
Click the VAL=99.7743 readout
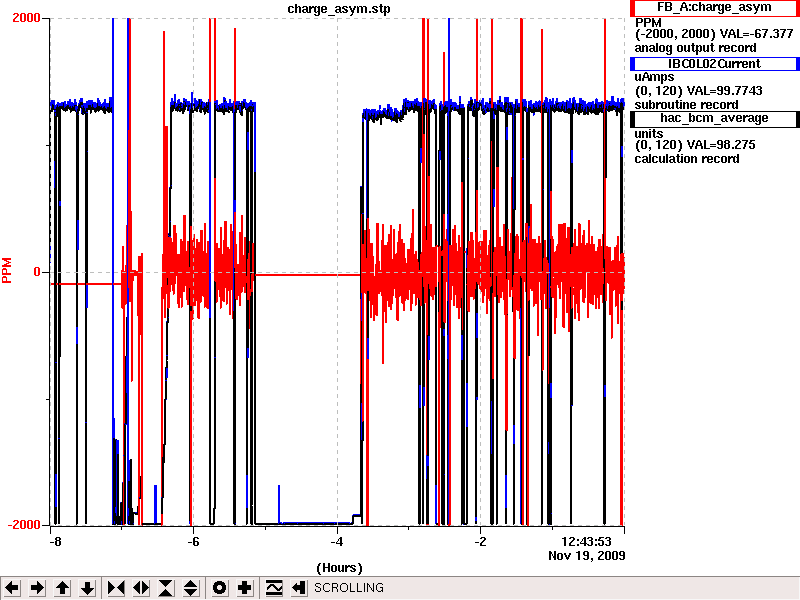point(724,91)
